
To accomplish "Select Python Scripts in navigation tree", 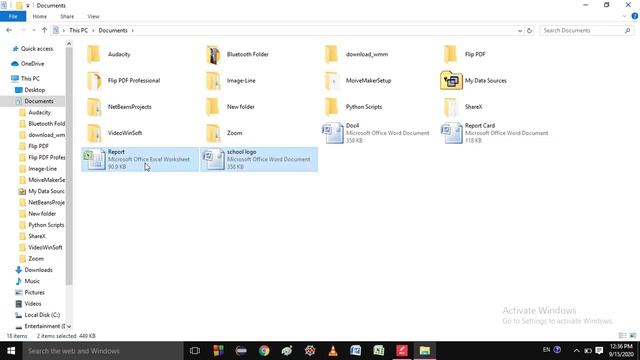I will [46, 225].
